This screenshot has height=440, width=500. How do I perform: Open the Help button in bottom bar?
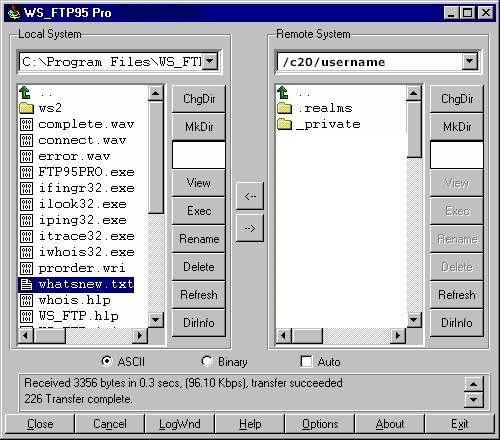(x=250, y=424)
